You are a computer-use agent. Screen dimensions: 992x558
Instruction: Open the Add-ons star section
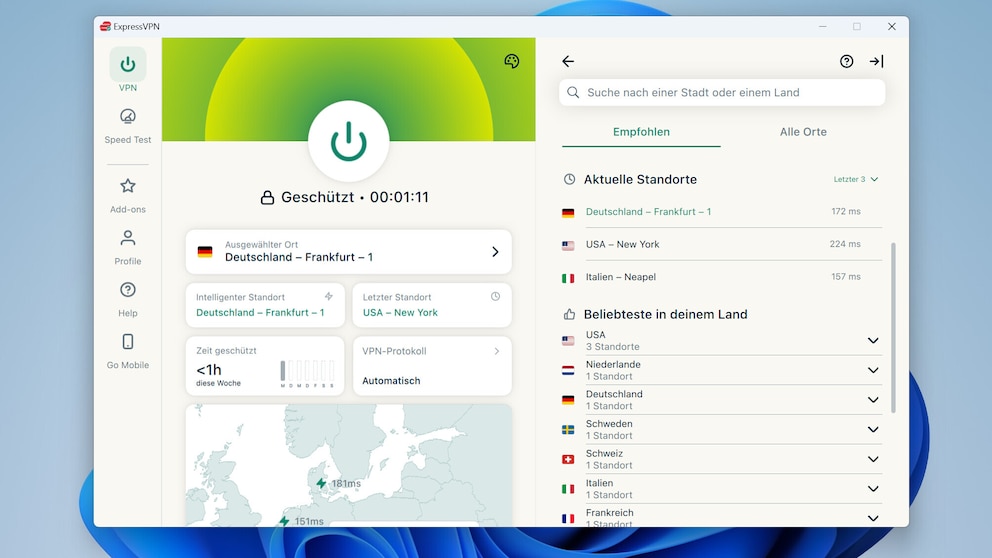pyautogui.click(x=128, y=195)
